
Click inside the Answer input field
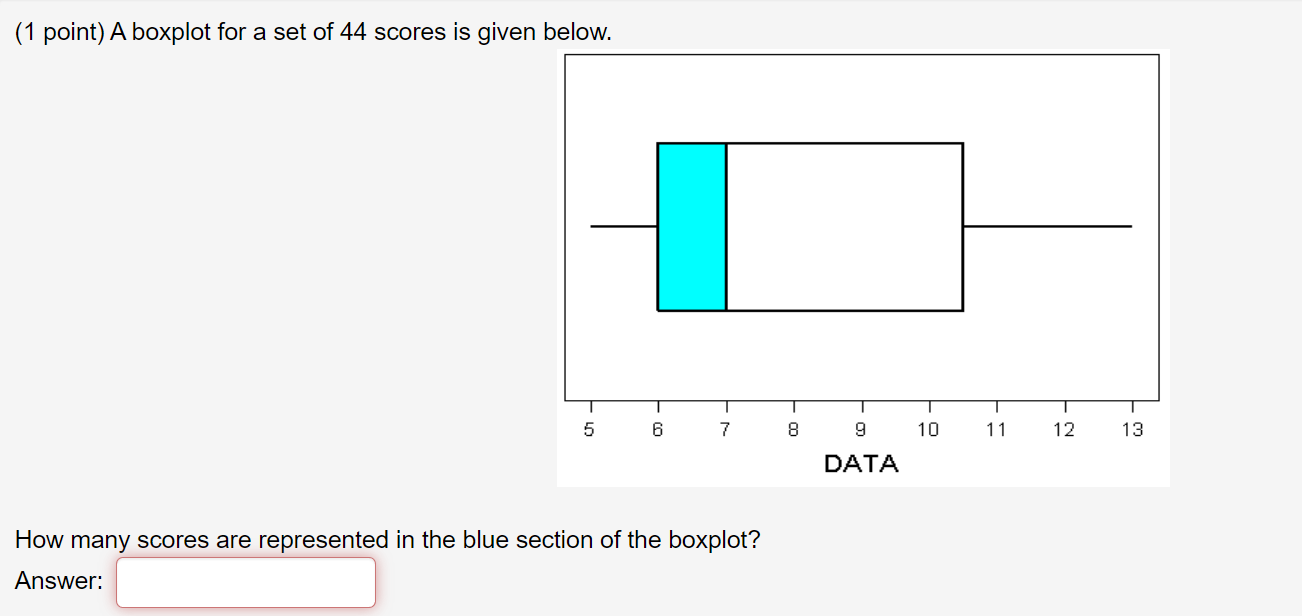245,581
